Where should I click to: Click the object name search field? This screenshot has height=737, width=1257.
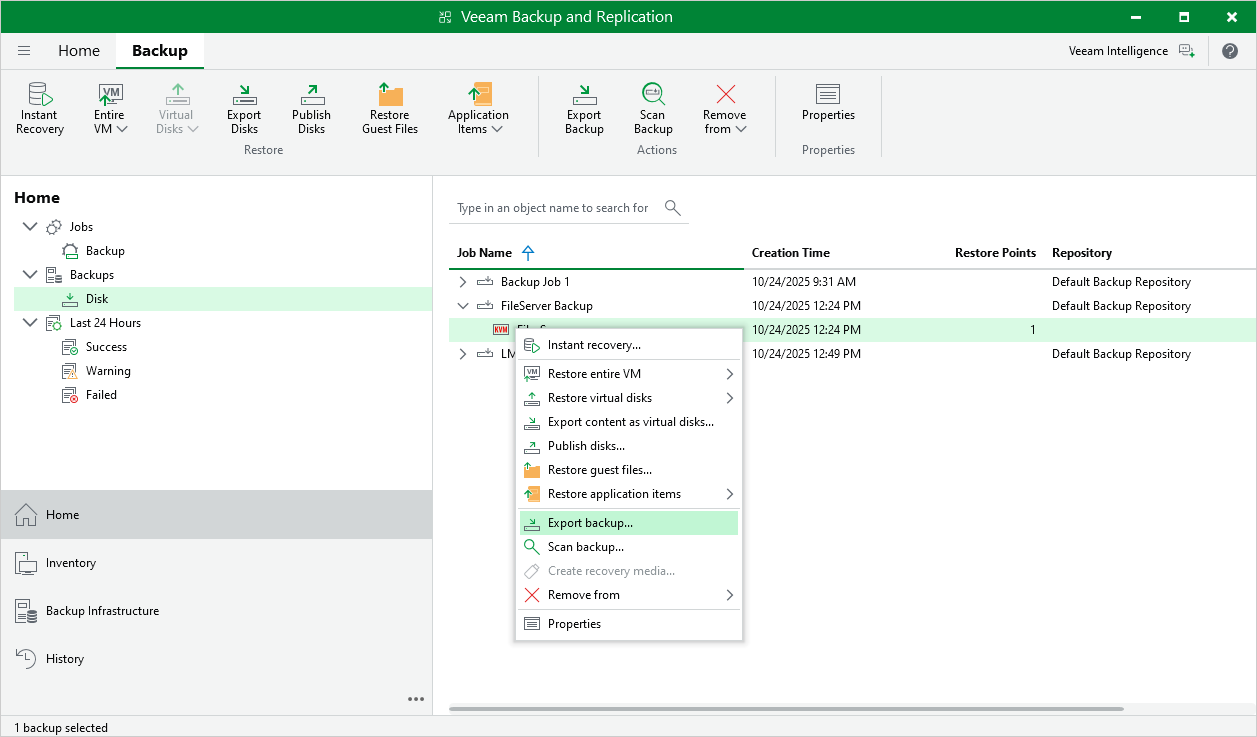[553, 208]
